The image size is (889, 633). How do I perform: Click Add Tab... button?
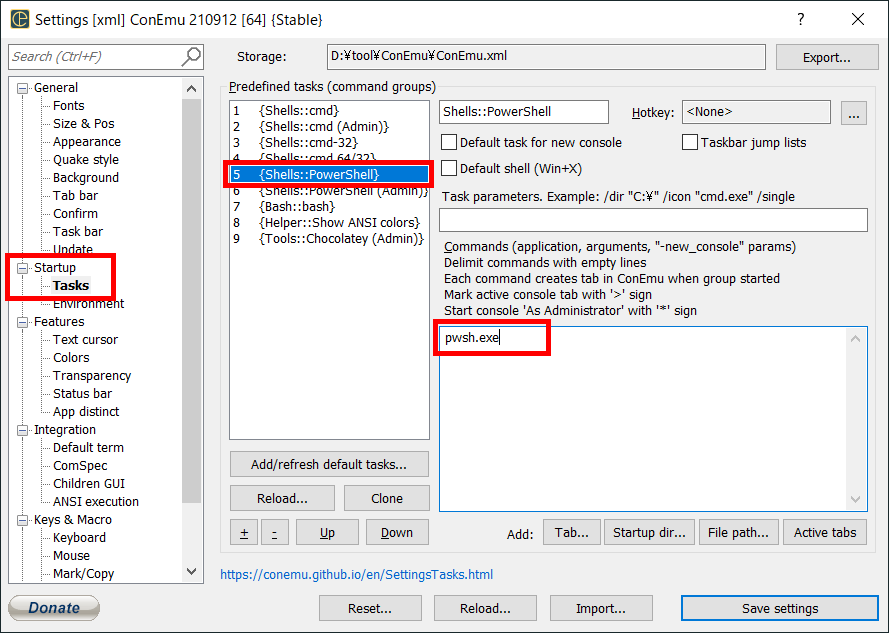click(572, 533)
